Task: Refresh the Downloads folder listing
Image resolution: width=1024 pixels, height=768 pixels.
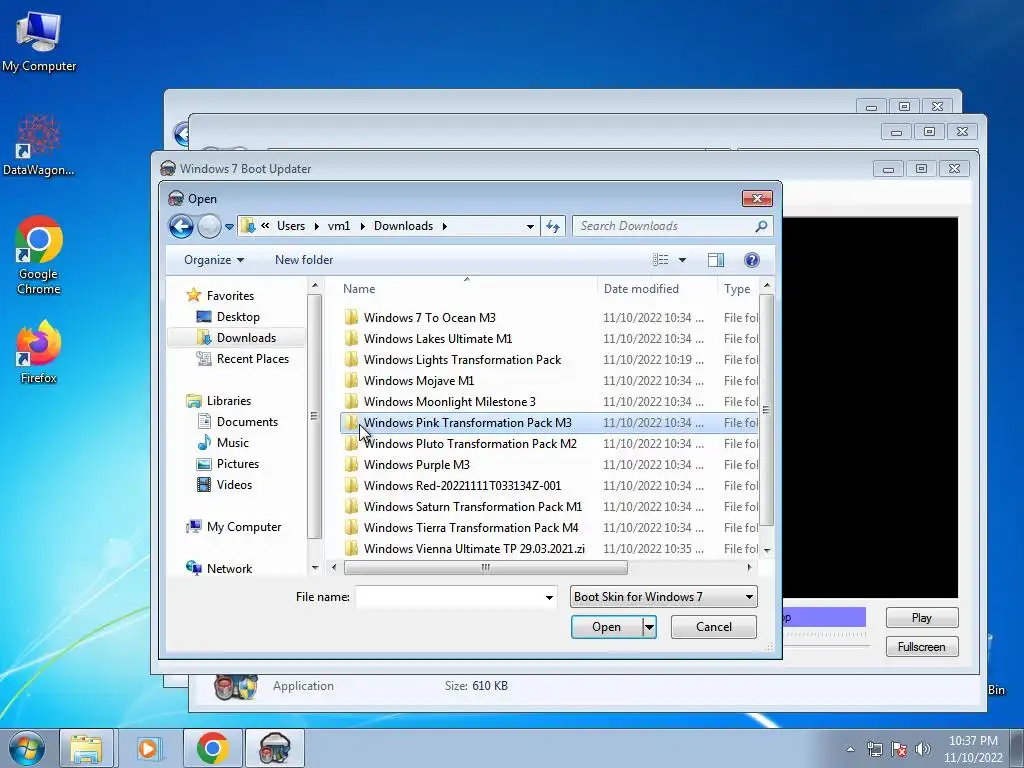Action: pyautogui.click(x=552, y=226)
